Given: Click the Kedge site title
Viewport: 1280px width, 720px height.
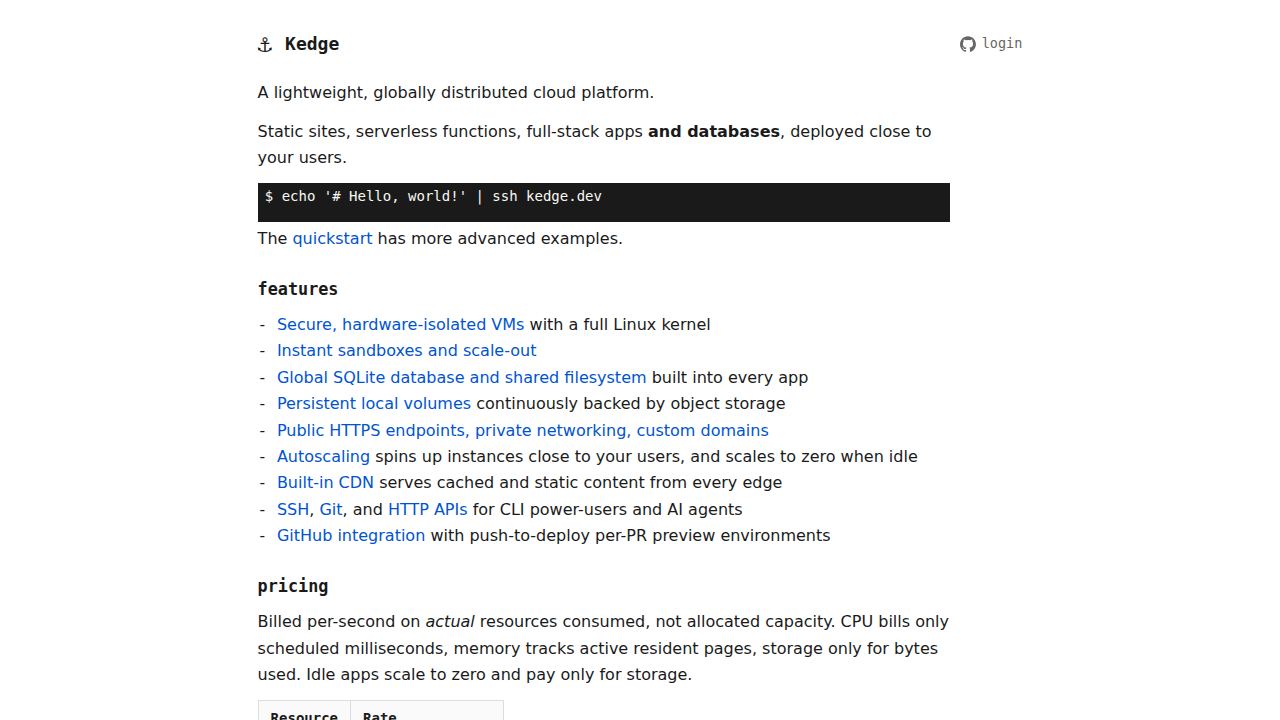Looking at the screenshot, I should pos(312,44).
